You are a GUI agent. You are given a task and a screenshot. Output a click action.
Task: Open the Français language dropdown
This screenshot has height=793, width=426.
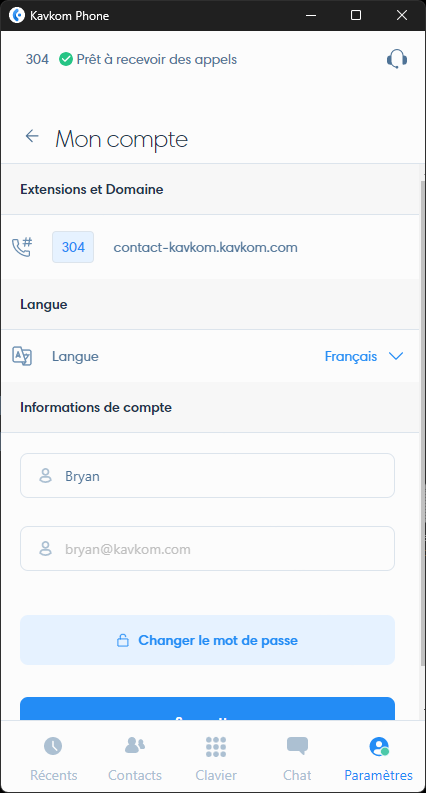click(x=364, y=356)
